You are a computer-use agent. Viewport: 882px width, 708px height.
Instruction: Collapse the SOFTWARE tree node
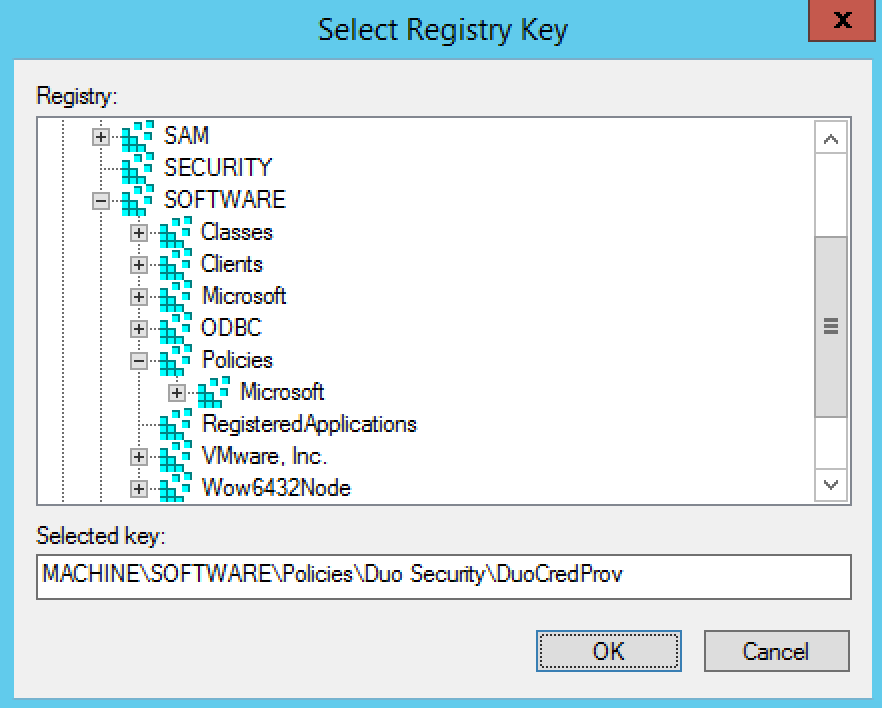click(100, 199)
